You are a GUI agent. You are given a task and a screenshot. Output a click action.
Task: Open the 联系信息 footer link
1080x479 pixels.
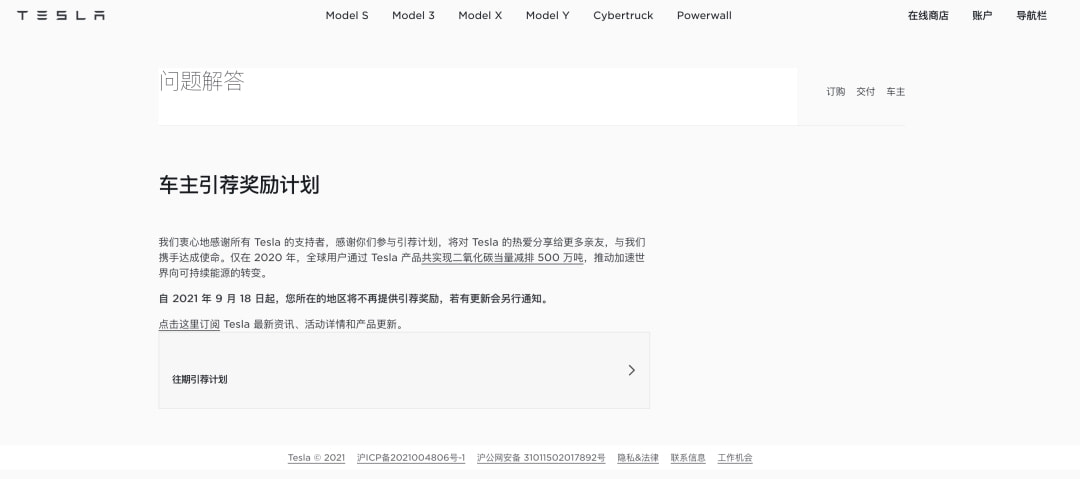tap(688, 458)
